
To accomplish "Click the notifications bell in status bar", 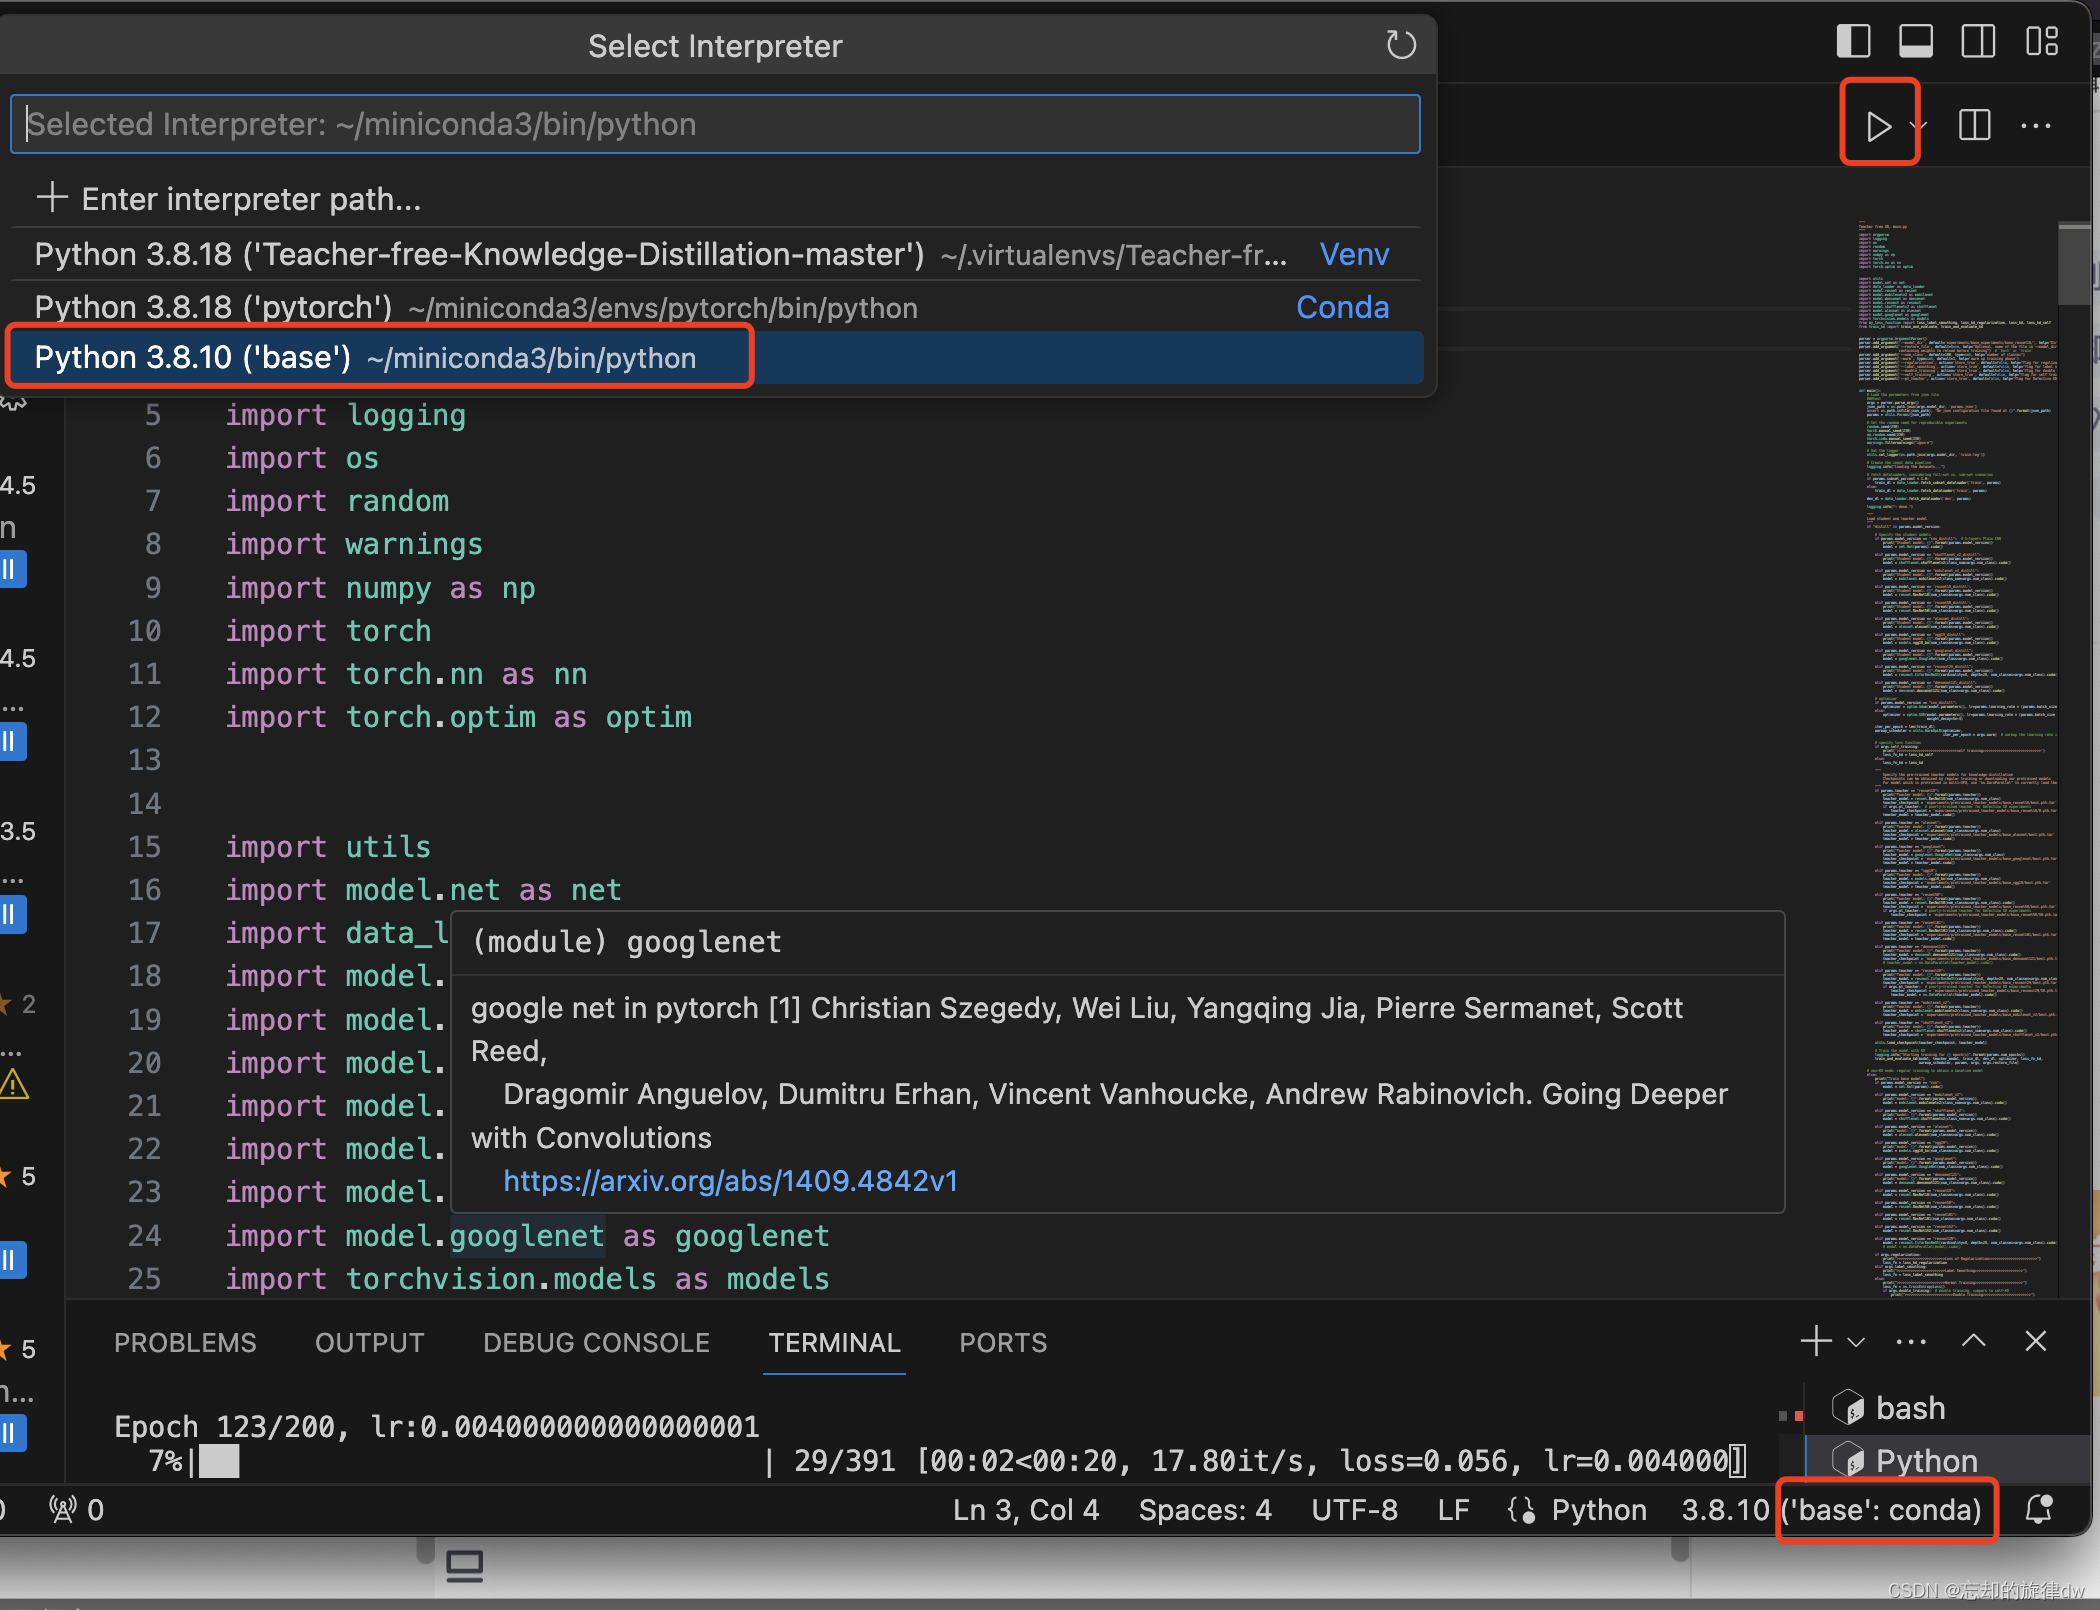I will pyautogui.click(x=2039, y=1509).
